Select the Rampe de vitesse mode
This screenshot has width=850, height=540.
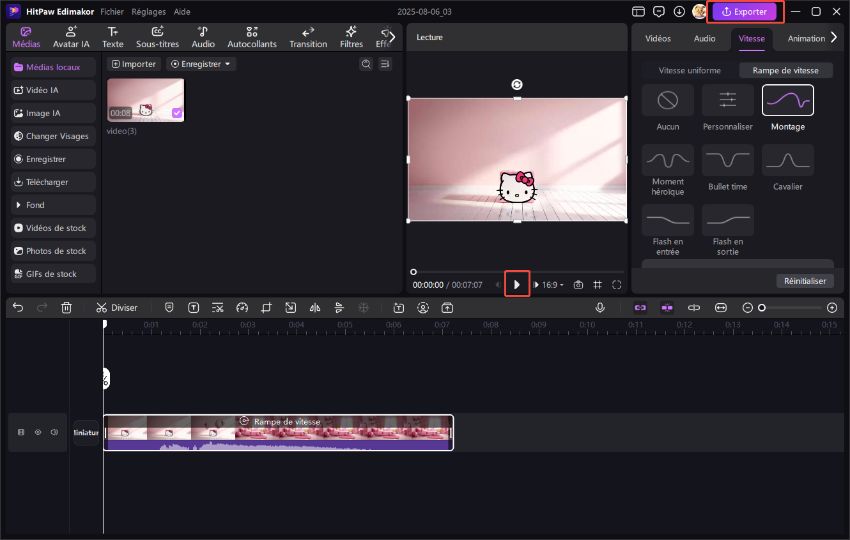click(785, 70)
